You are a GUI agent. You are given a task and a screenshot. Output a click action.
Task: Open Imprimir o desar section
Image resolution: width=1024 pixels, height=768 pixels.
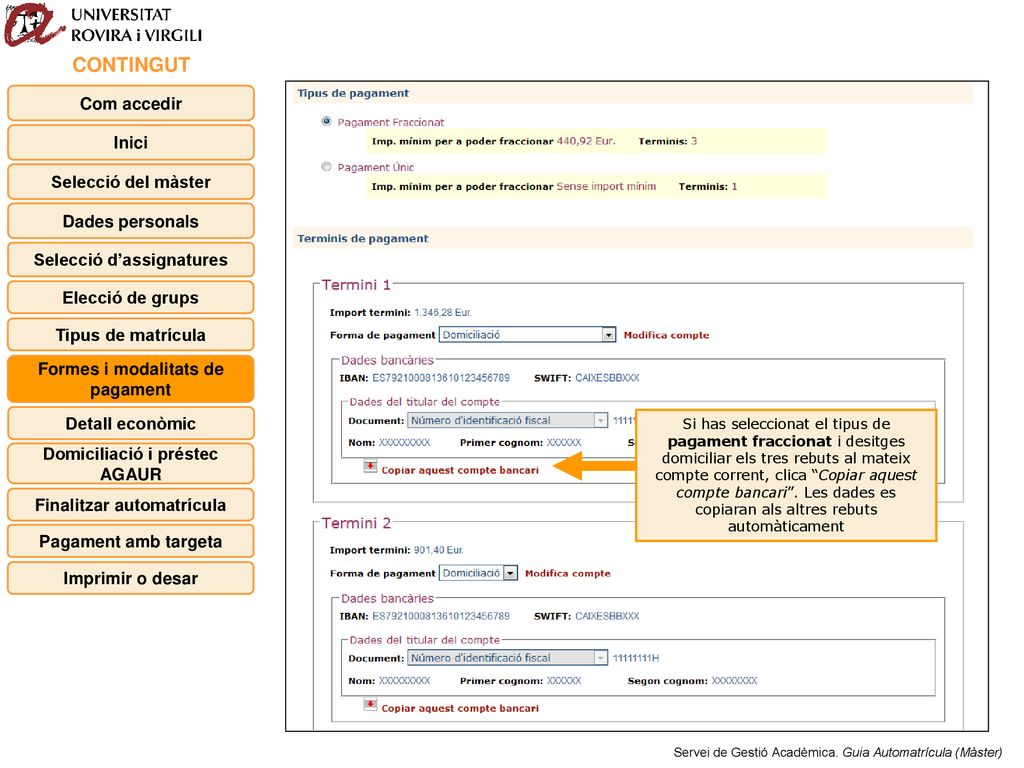(131, 579)
